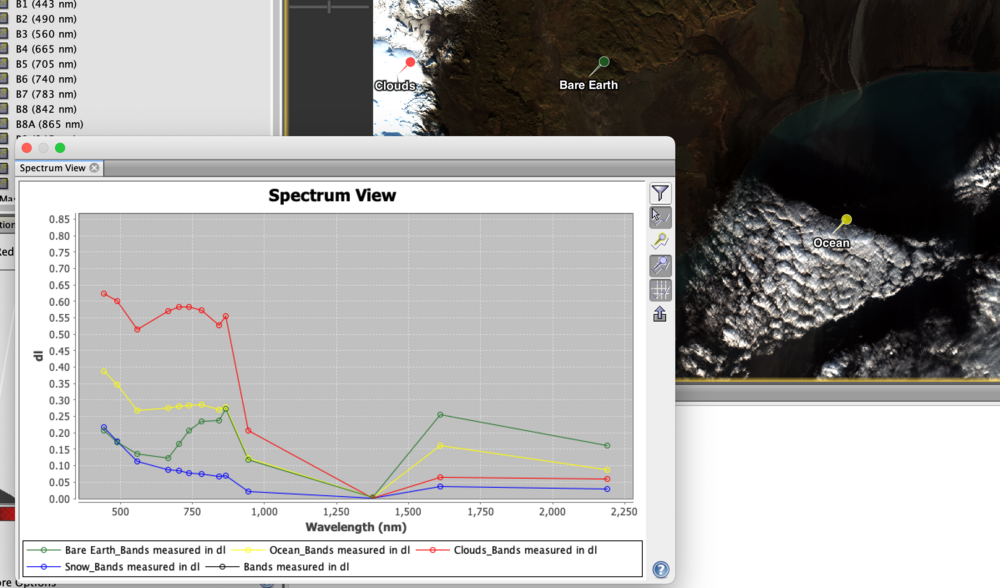Enable show spectra for selected pins
This screenshot has height=588, width=1000.
pyautogui.click(x=660, y=241)
